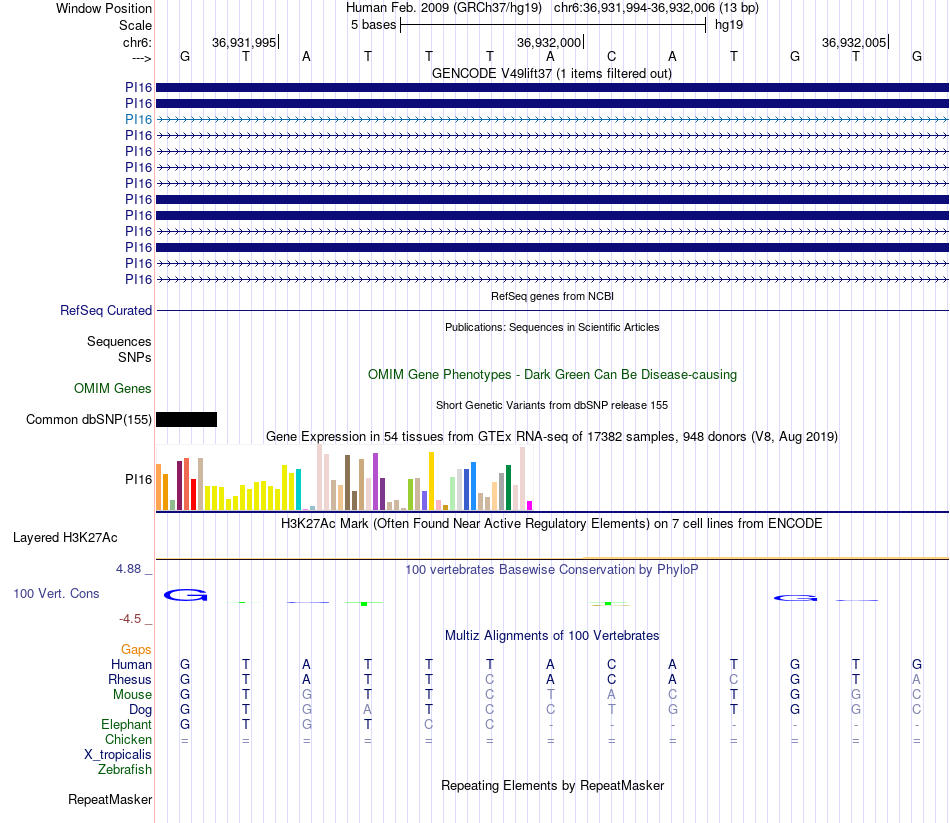Select the Chicken alignment row label
The height and width of the screenshot is (823, 950).
128,739
